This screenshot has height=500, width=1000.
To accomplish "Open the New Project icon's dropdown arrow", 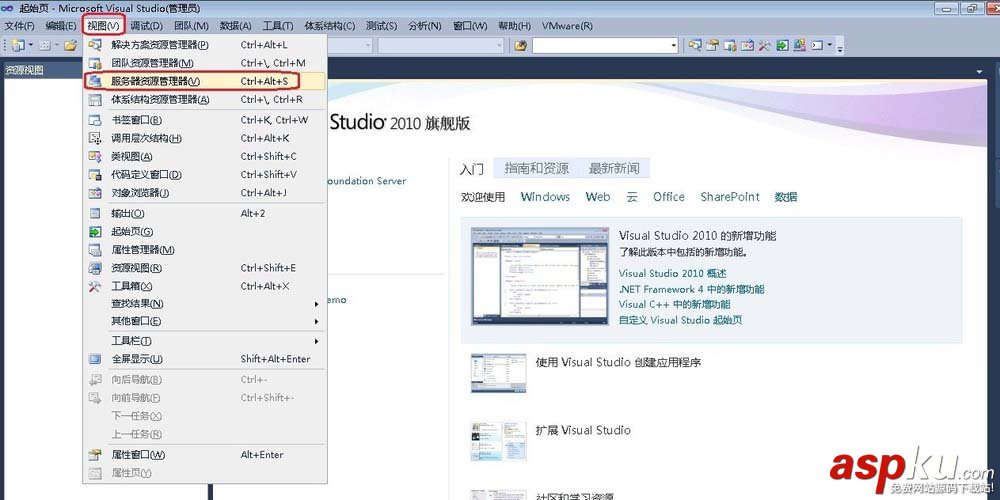I will (x=31, y=45).
